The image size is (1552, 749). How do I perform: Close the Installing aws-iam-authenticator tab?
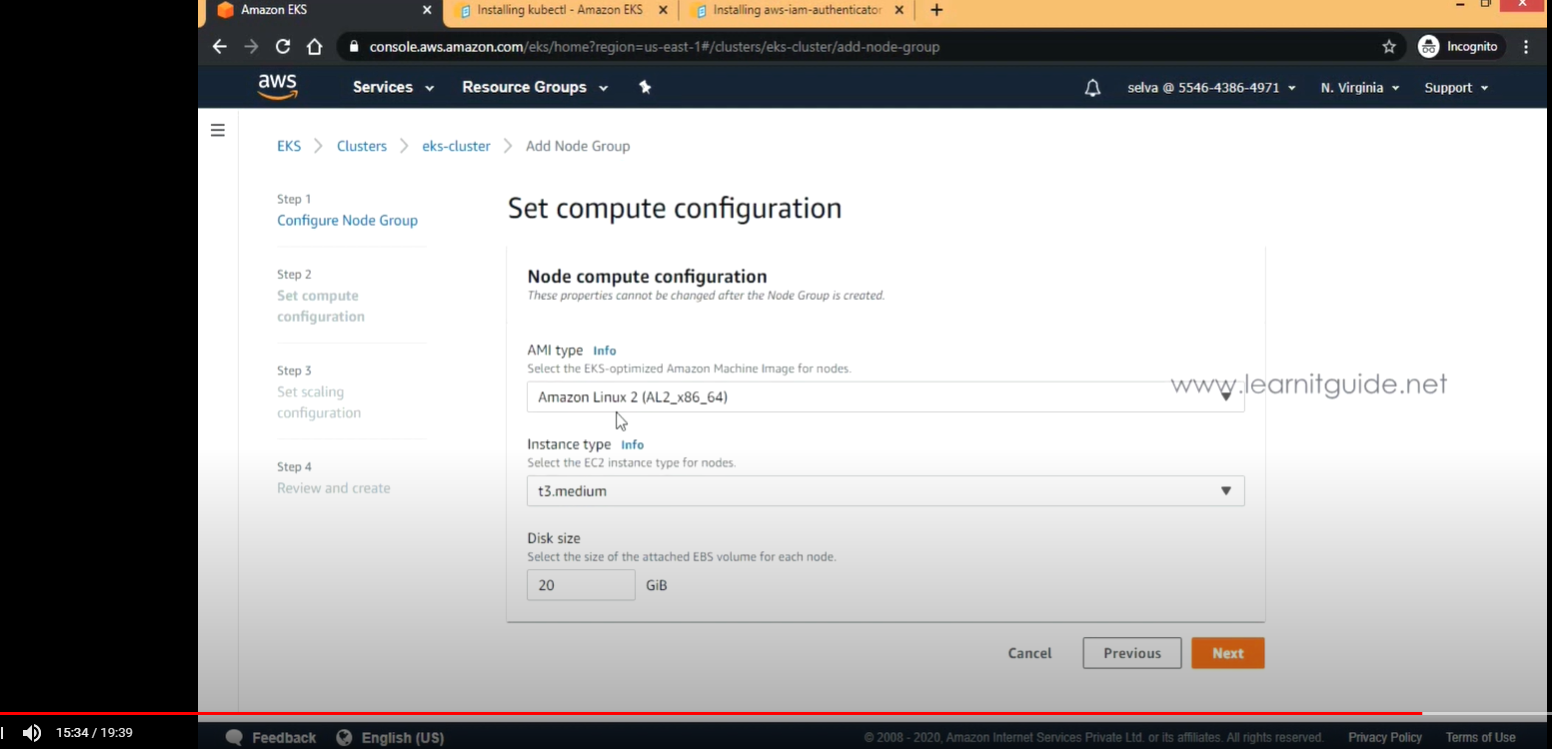coord(899,10)
